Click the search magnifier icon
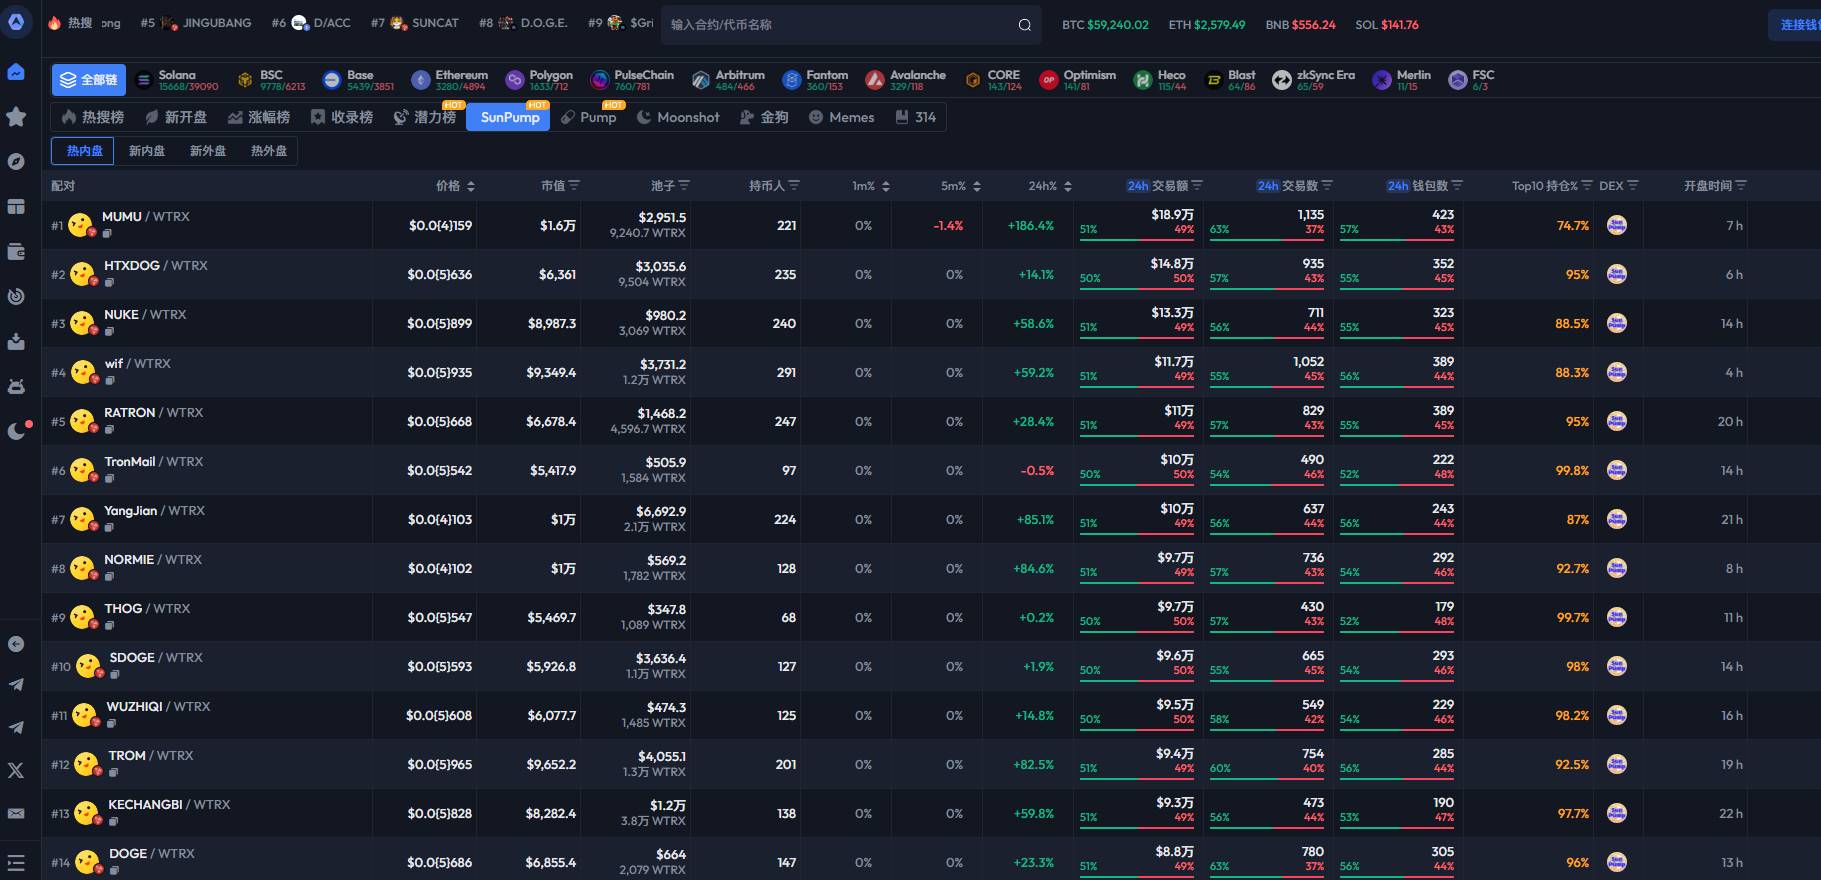Viewport: 1821px width, 880px height. 1024,25
